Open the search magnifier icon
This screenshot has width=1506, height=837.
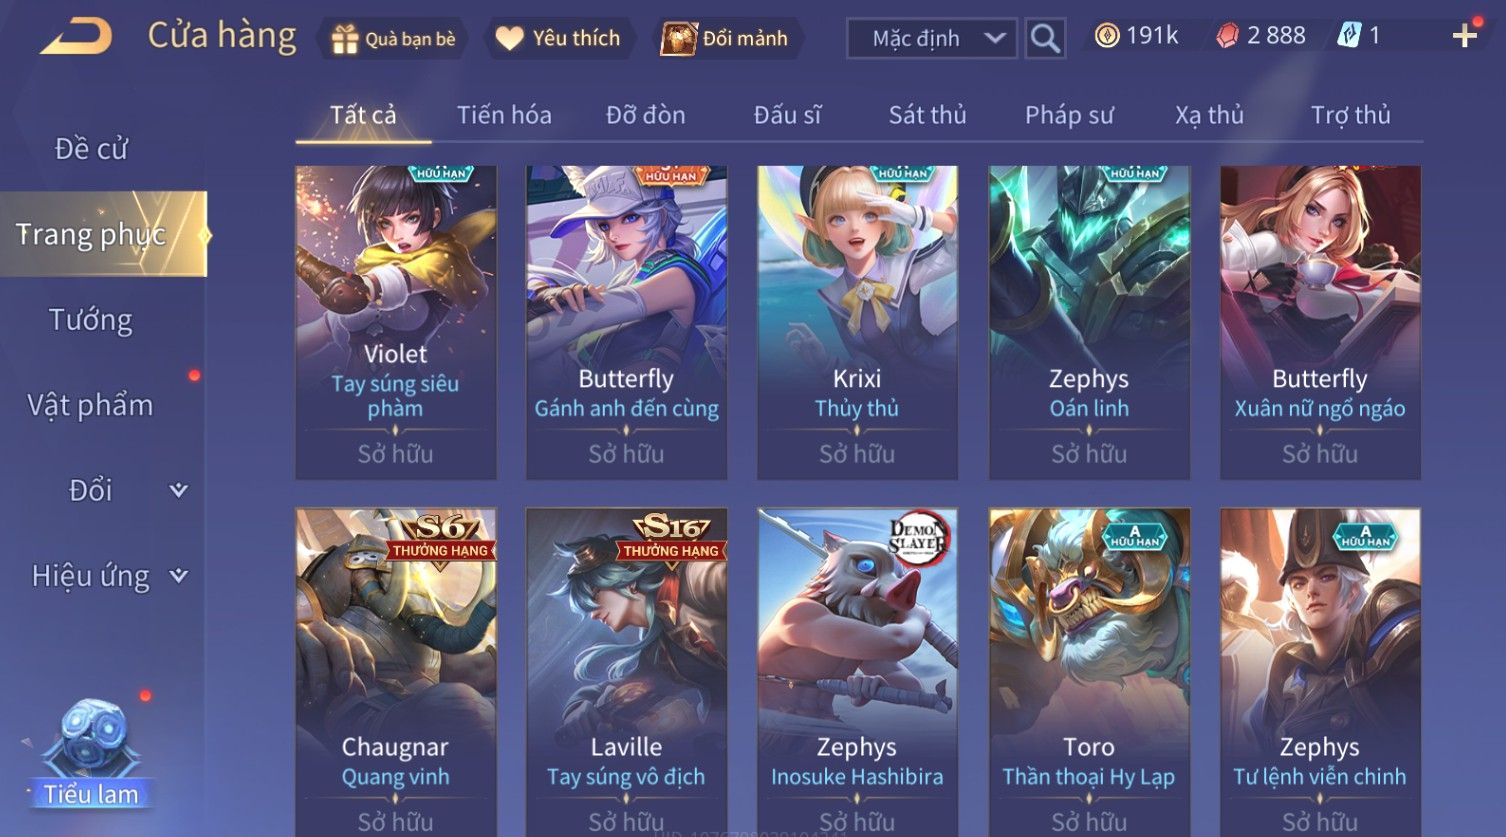(x=1045, y=39)
